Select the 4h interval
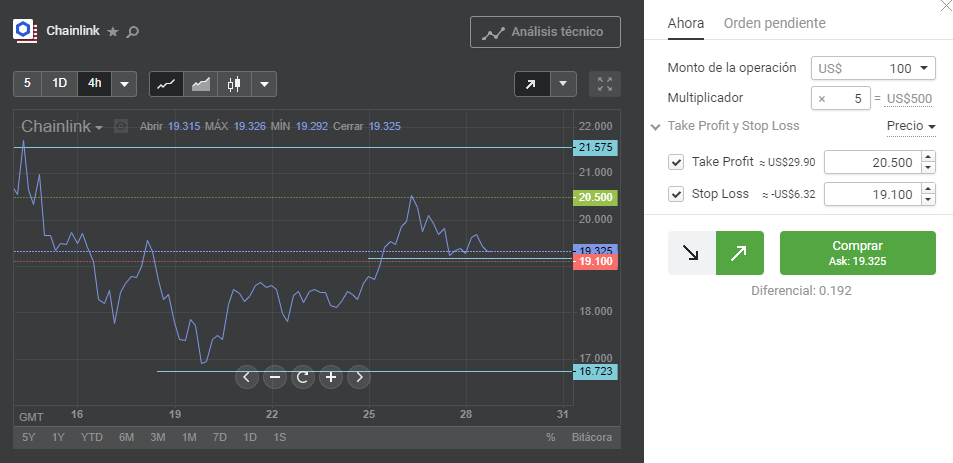The width and height of the screenshot is (953, 463). [x=95, y=84]
